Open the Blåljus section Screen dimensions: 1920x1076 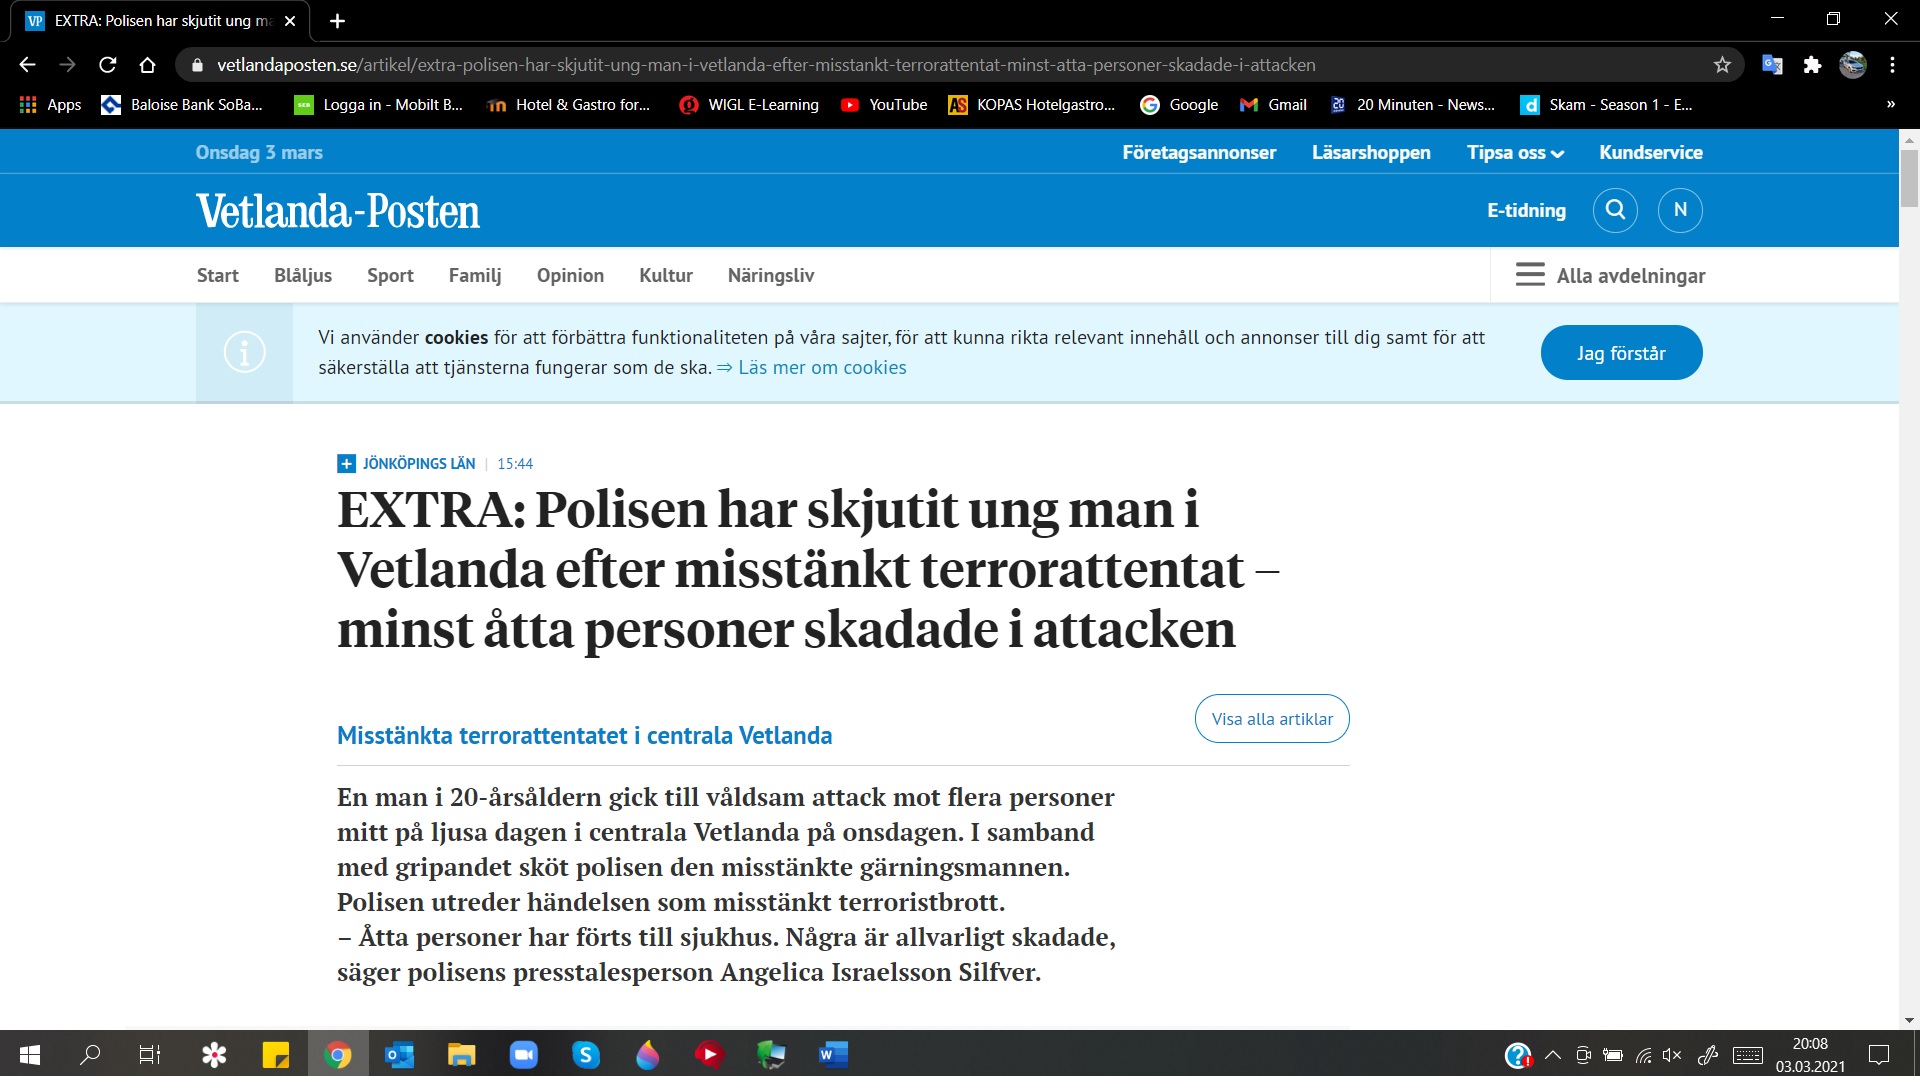[302, 275]
